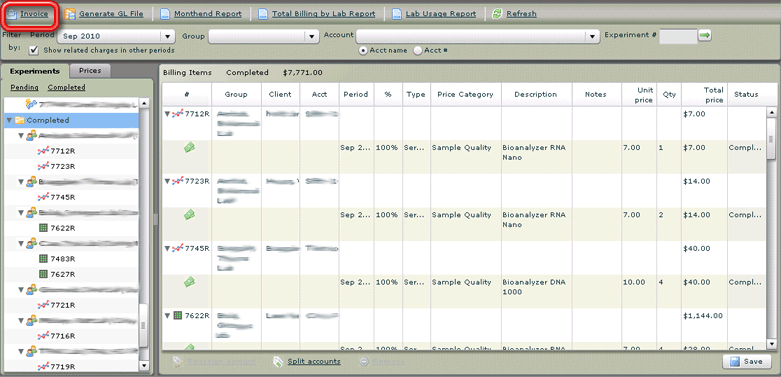Click the Status column header
The height and width of the screenshot is (377, 781).
point(746,95)
